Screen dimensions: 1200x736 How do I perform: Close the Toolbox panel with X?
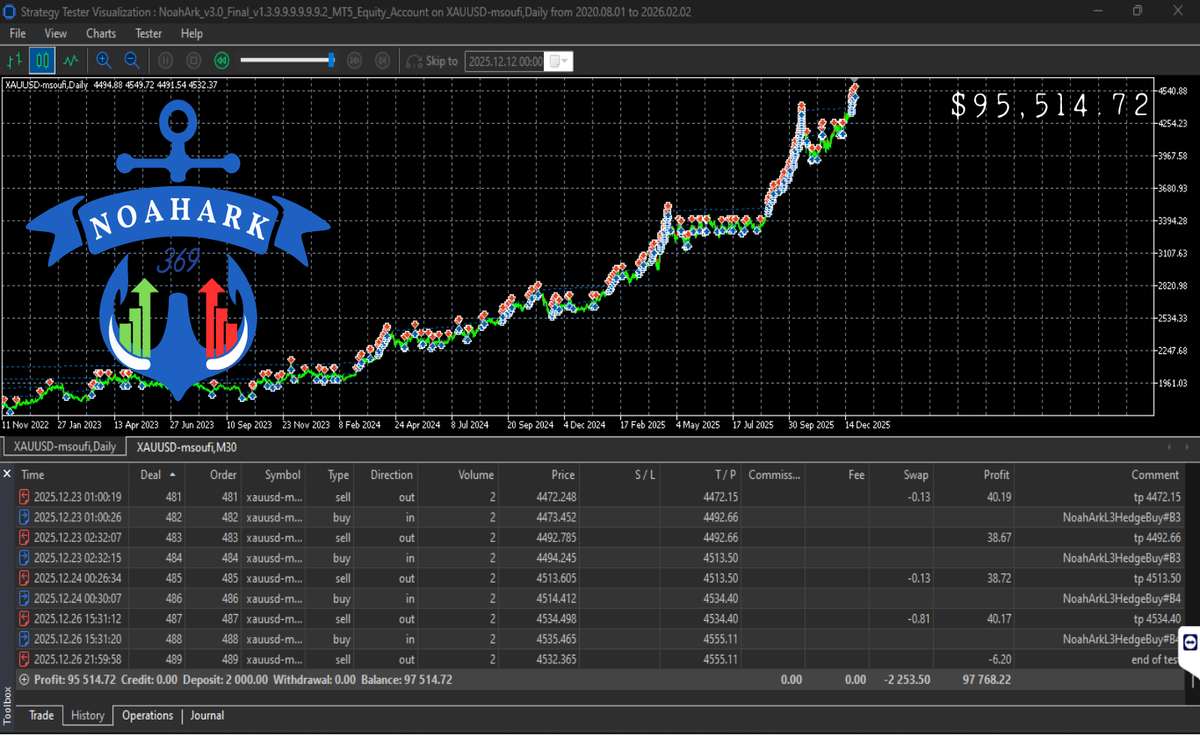(7, 474)
